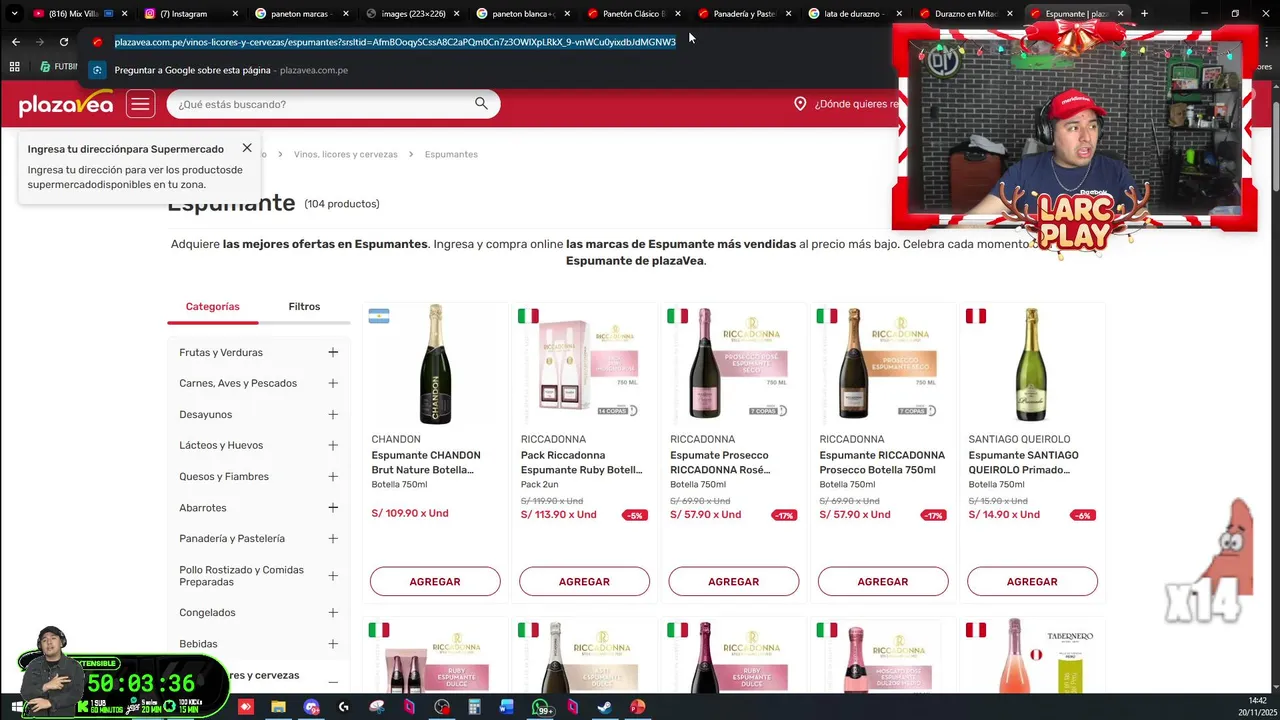Click the taskbar clock and date
This screenshot has height=720, width=1280.
pos(1257,707)
